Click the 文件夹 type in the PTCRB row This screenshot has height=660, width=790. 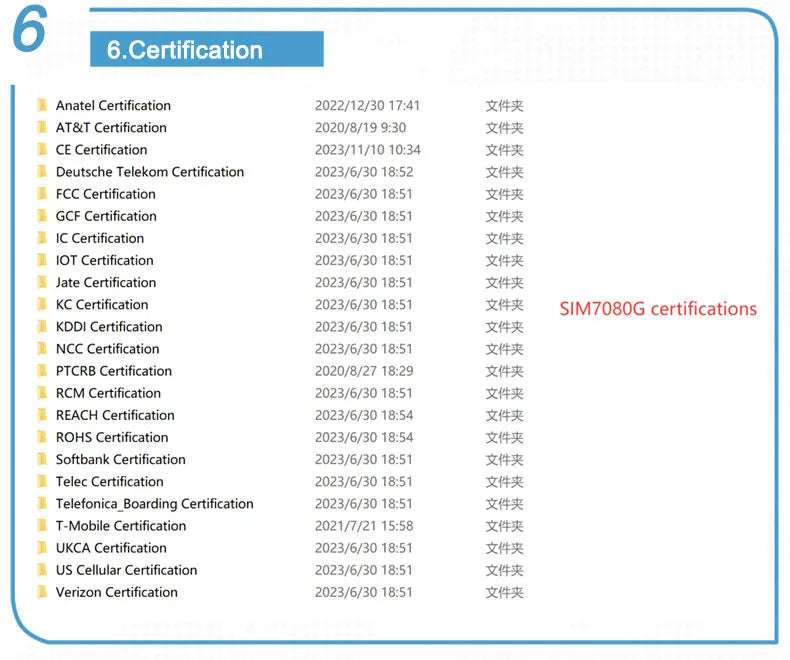click(504, 371)
